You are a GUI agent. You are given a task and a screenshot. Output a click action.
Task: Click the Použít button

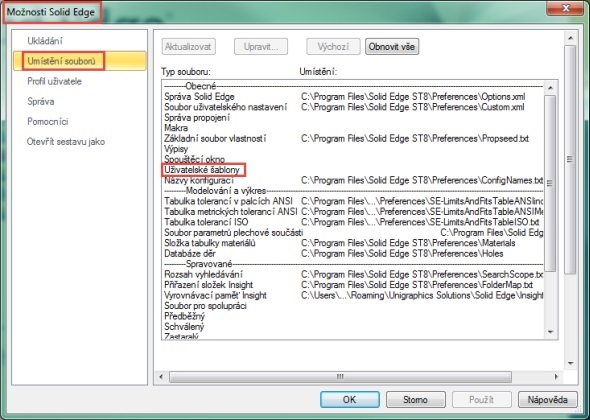[481, 399]
